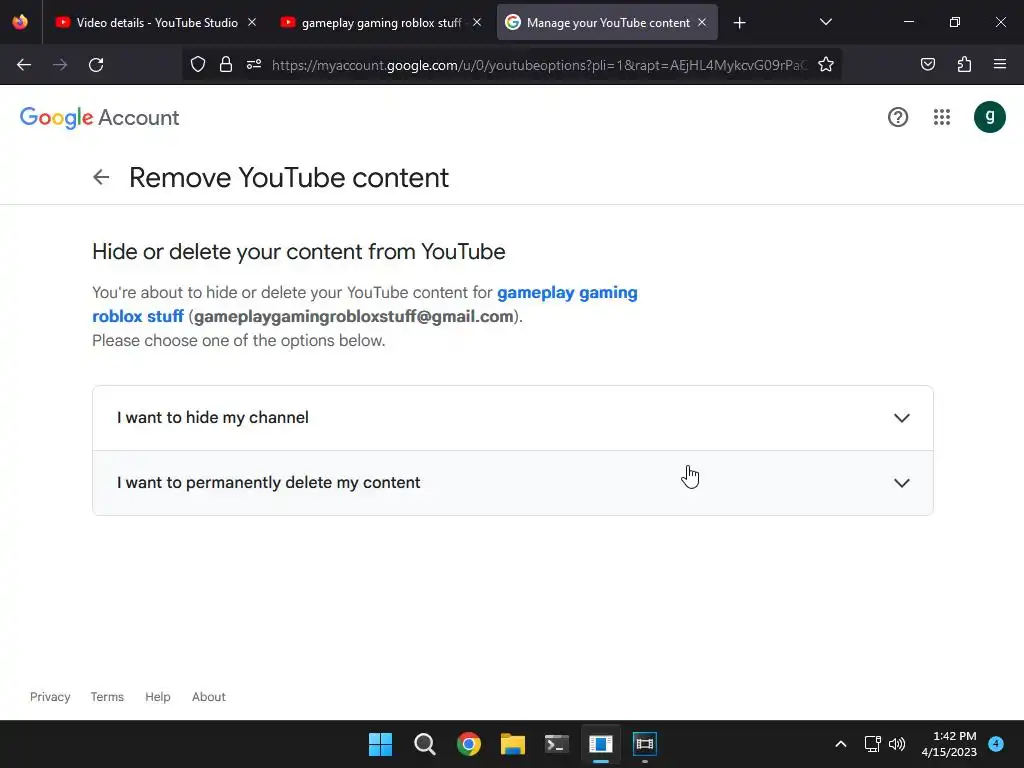Open the notification badge showing 4
1024x768 pixels.
[996, 744]
